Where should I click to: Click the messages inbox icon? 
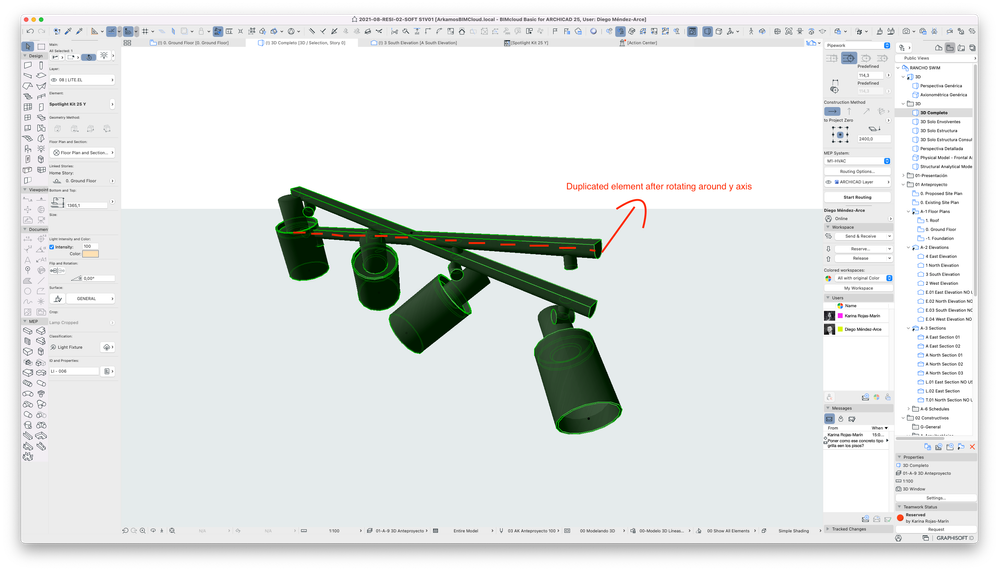coord(830,419)
